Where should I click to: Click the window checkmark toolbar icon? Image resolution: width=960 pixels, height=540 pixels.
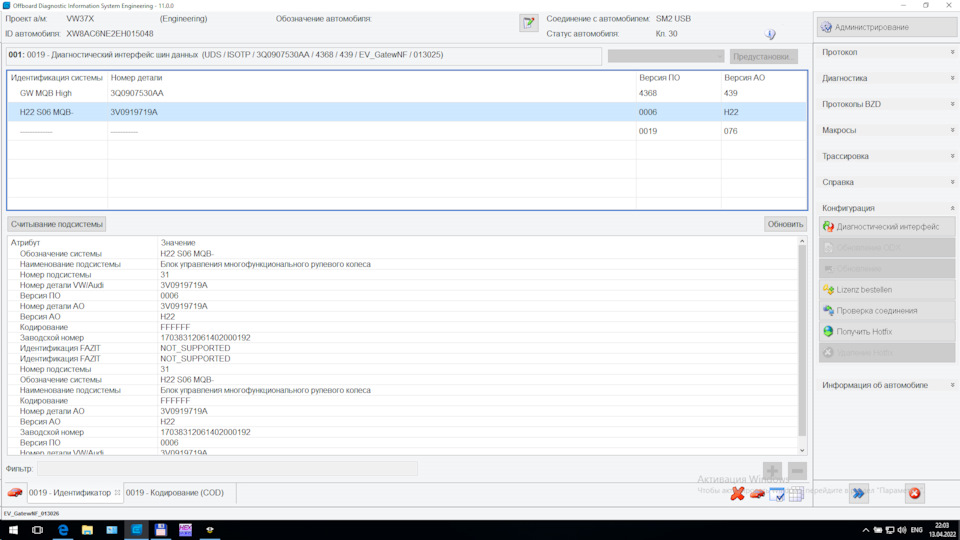(777, 494)
